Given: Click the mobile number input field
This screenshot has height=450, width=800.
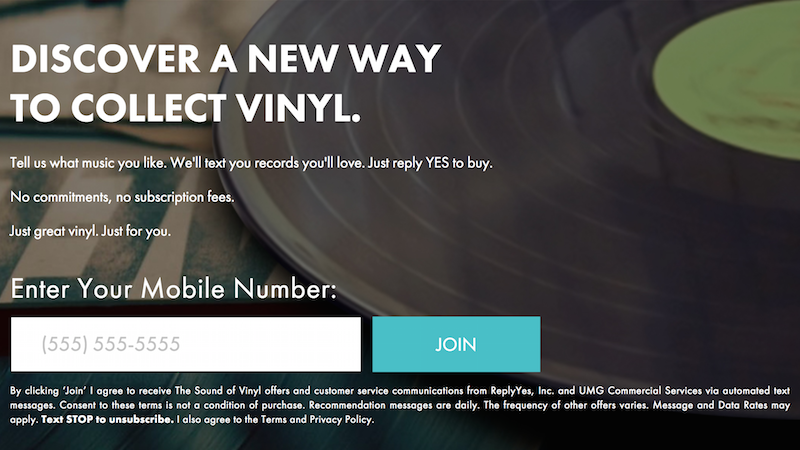Looking at the screenshot, I should point(185,345).
